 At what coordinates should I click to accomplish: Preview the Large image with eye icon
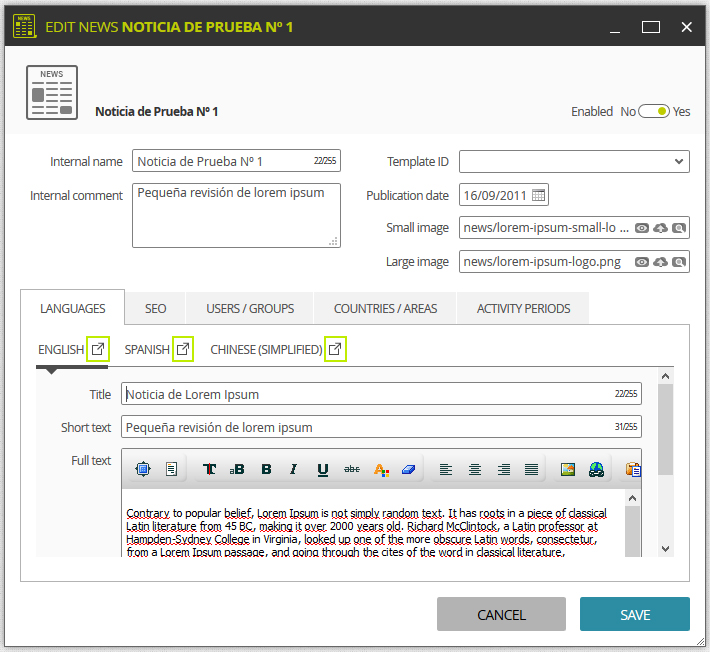642,262
